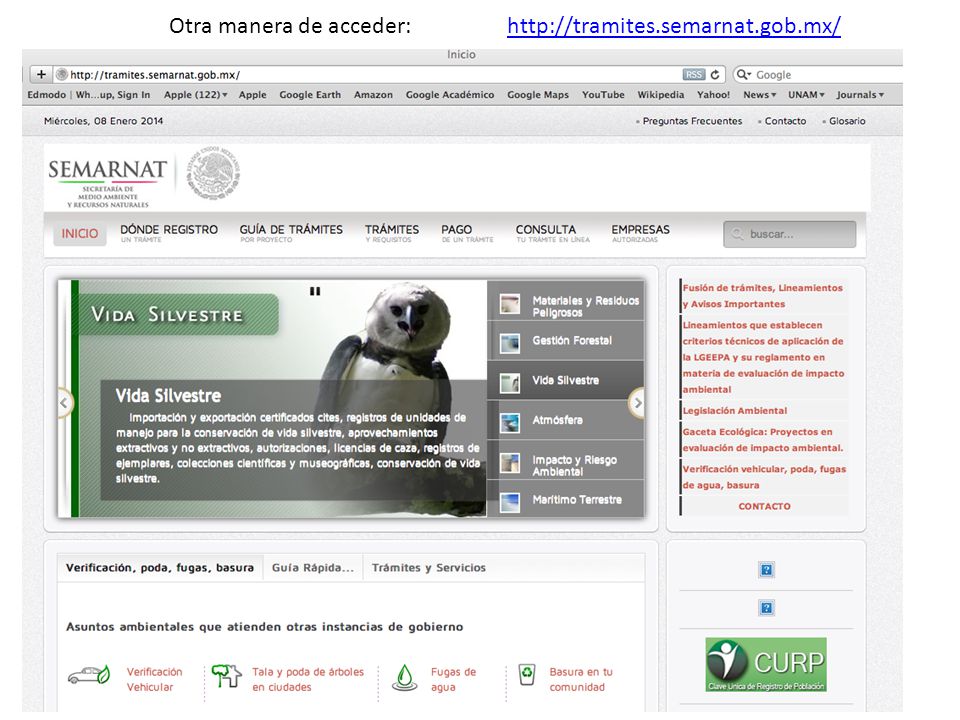This screenshot has height=720, width=960.
Task: Click the CURP banner image
Action: [766, 665]
